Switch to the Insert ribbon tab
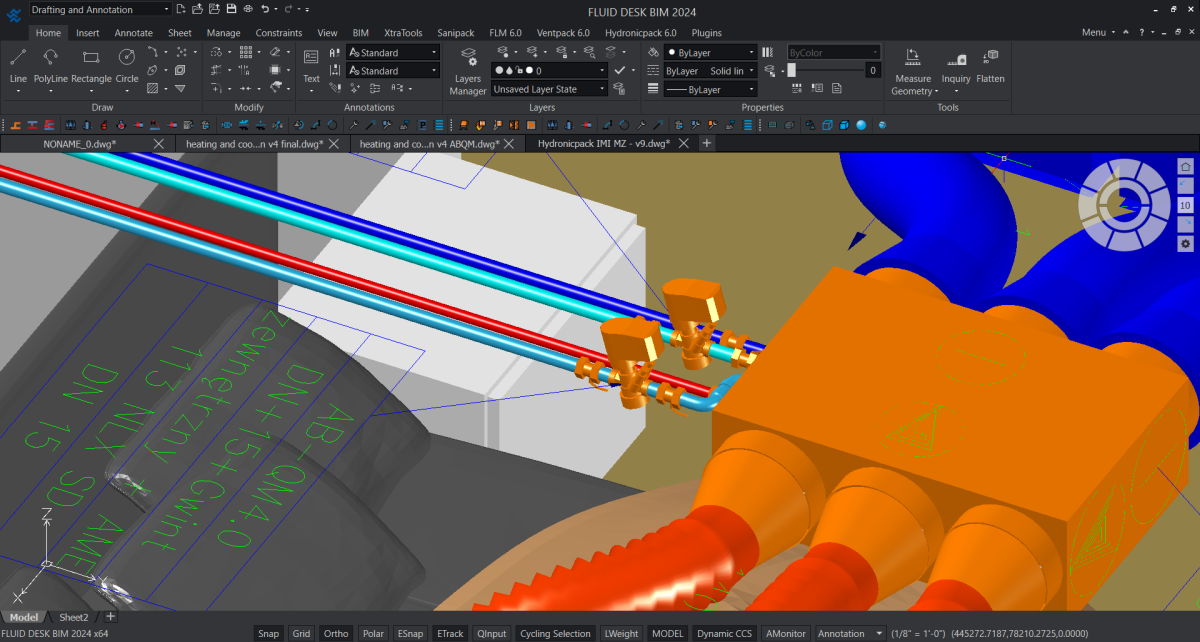 pos(88,32)
